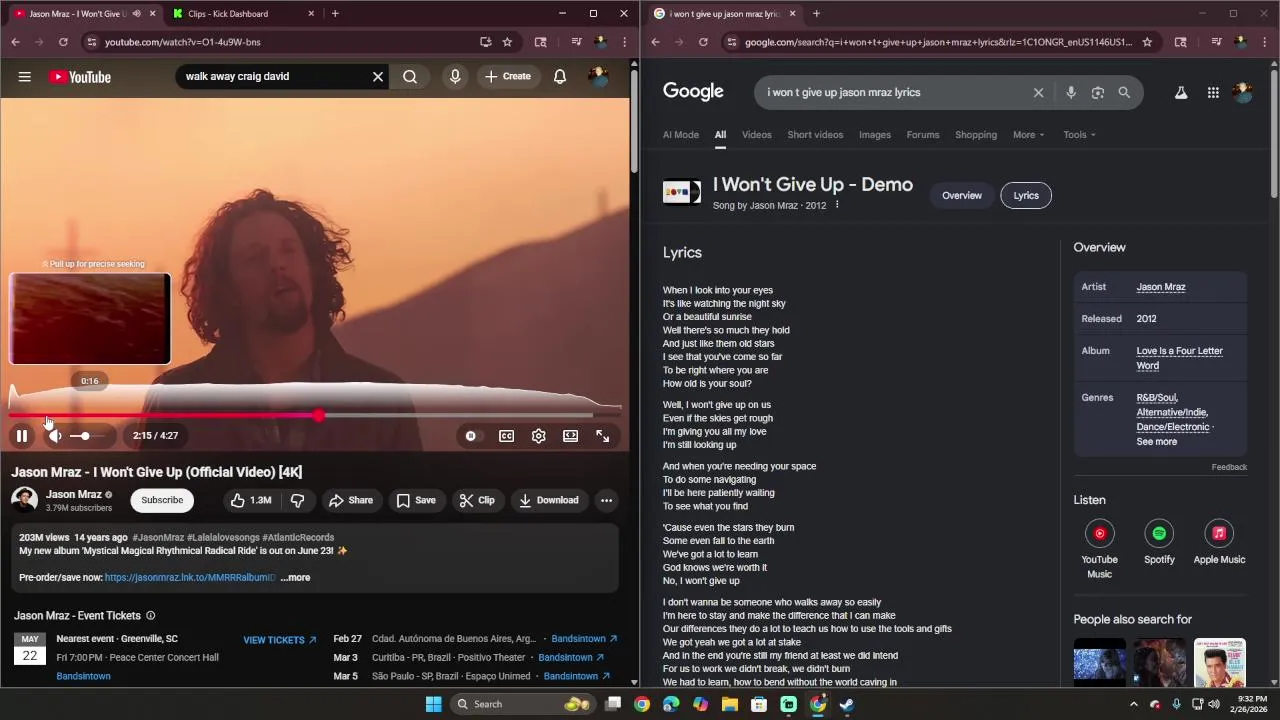1280x720 pixels.
Task: Open Jason Mraz channel avatar
Action: click(24, 500)
